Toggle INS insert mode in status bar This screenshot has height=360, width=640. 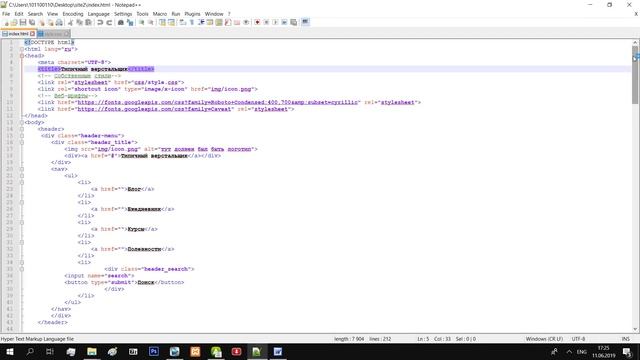(x=625, y=339)
